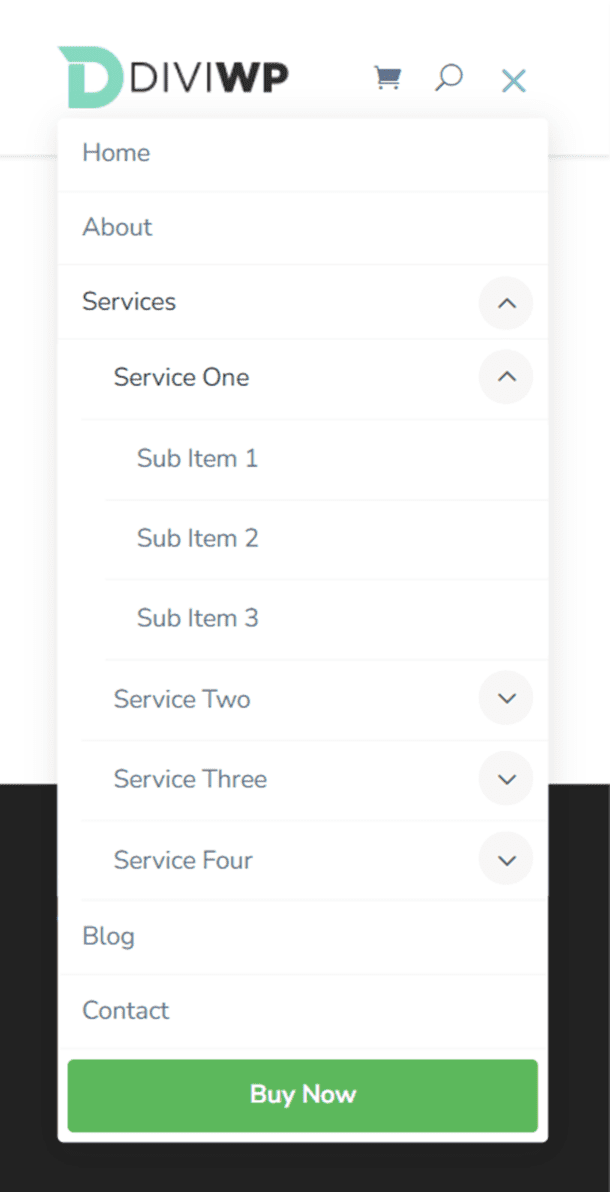
Task: Click Service Two in the submenu
Action: [182, 698]
